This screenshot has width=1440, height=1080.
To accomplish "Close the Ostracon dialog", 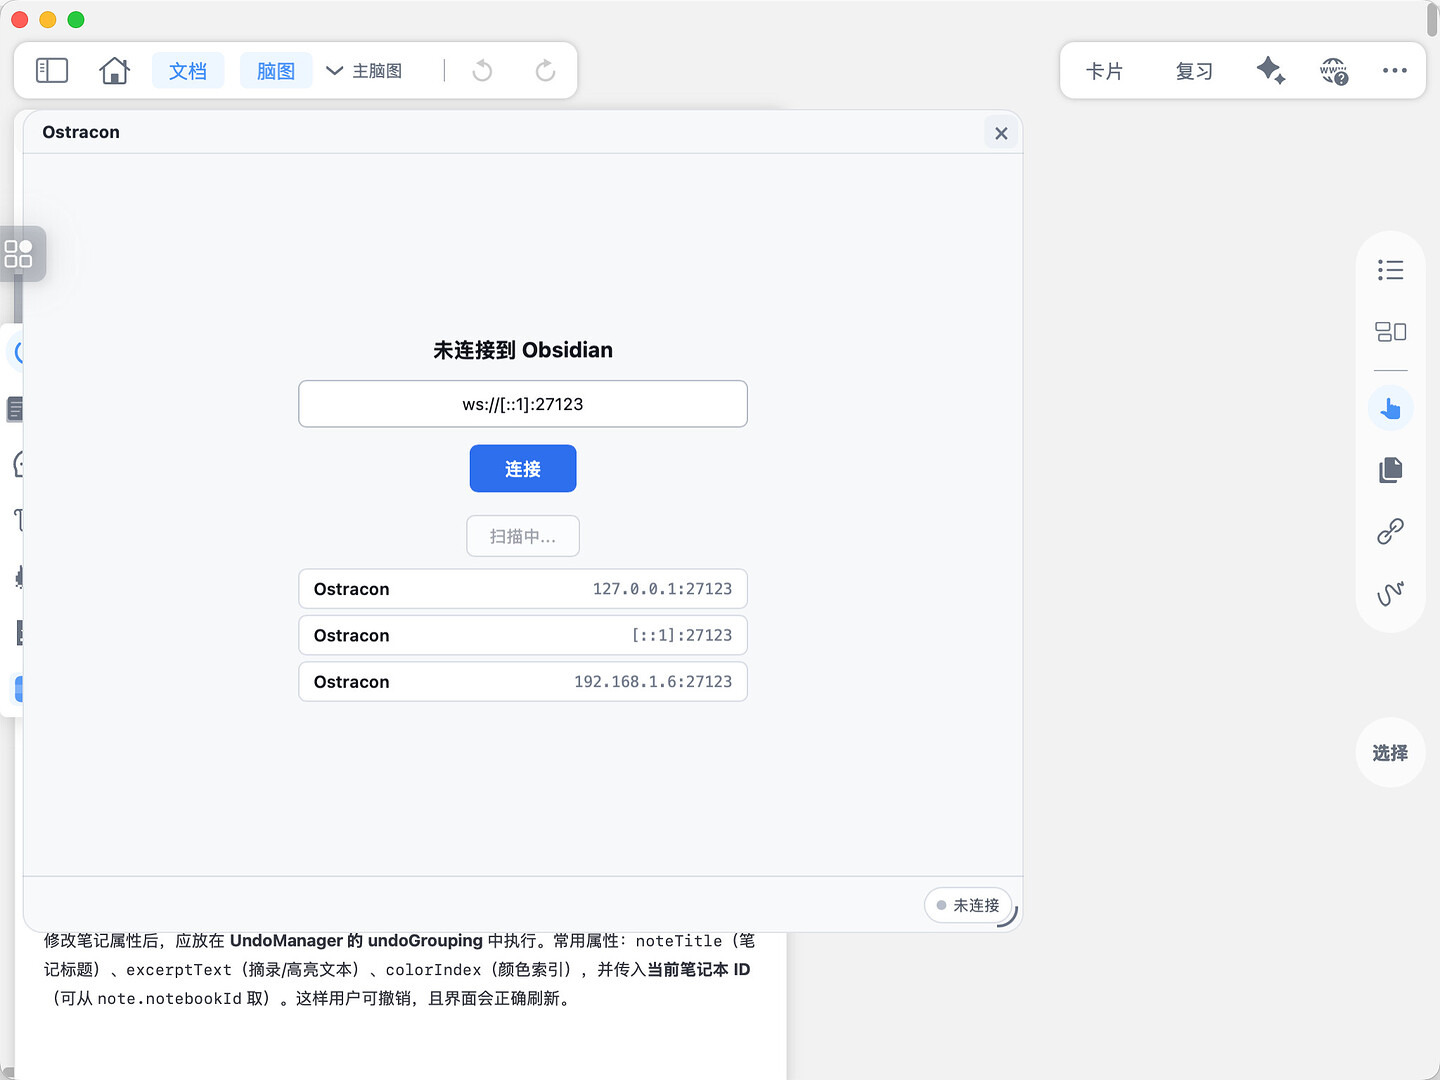I will pyautogui.click(x=1001, y=133).
